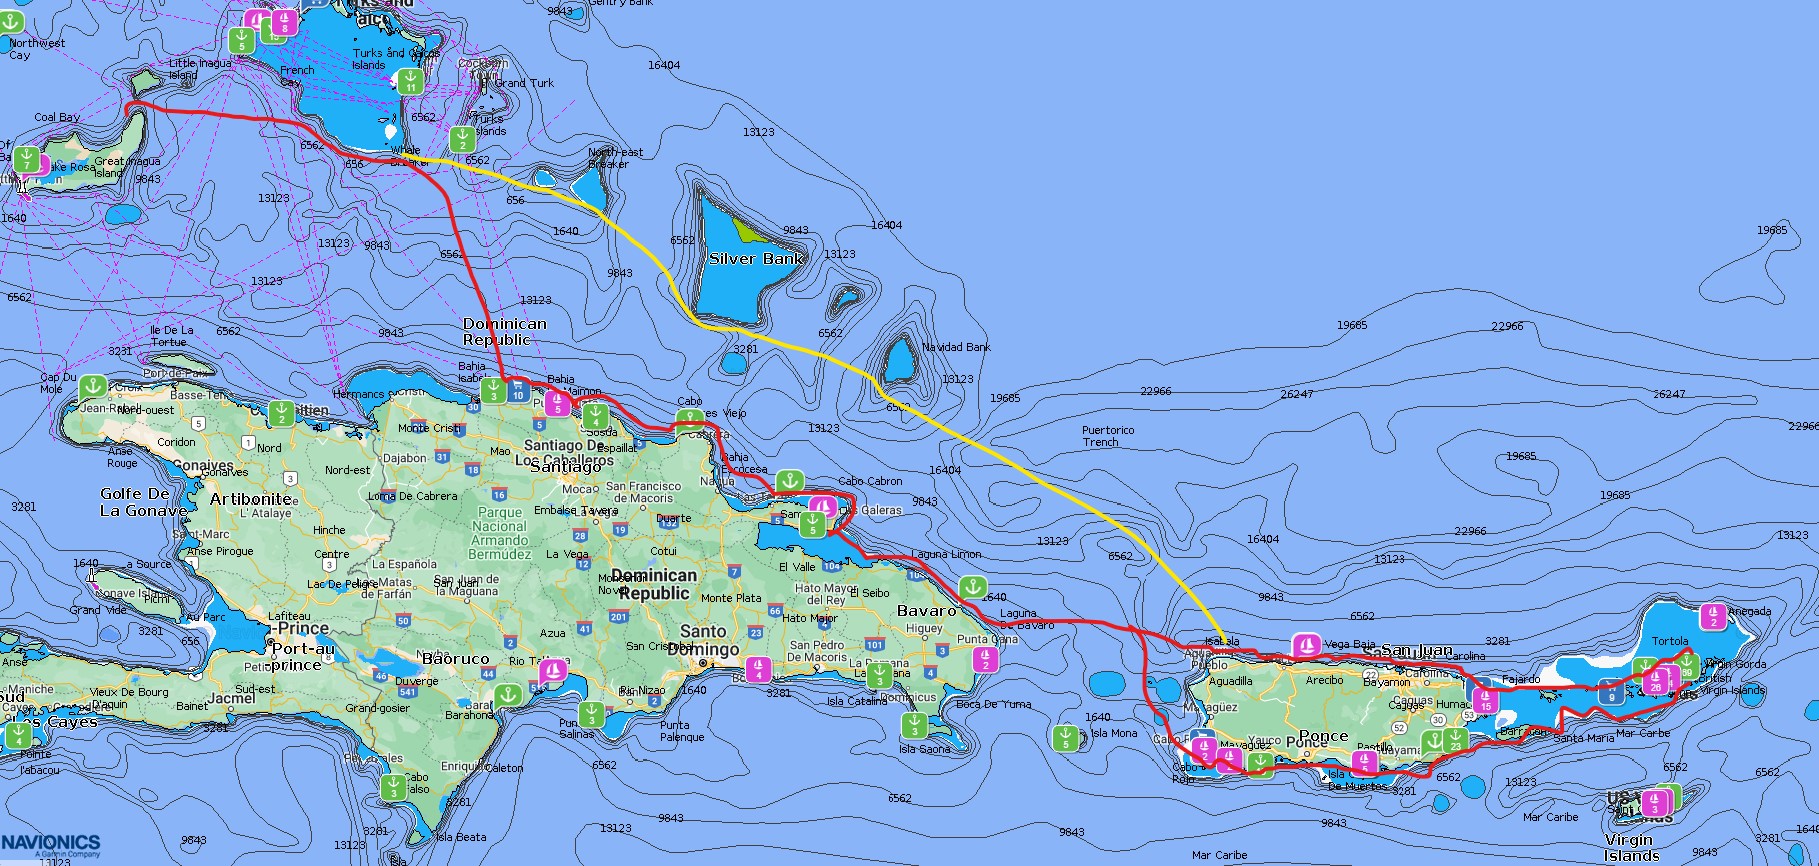Open pink marina marker 2 at Punta Cana

(x=985, y=659)
